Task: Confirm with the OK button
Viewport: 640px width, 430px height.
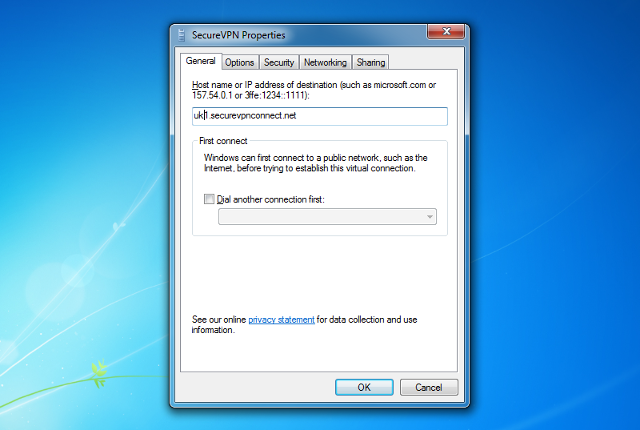Action: pyautogui.click(x=364, y=387)
